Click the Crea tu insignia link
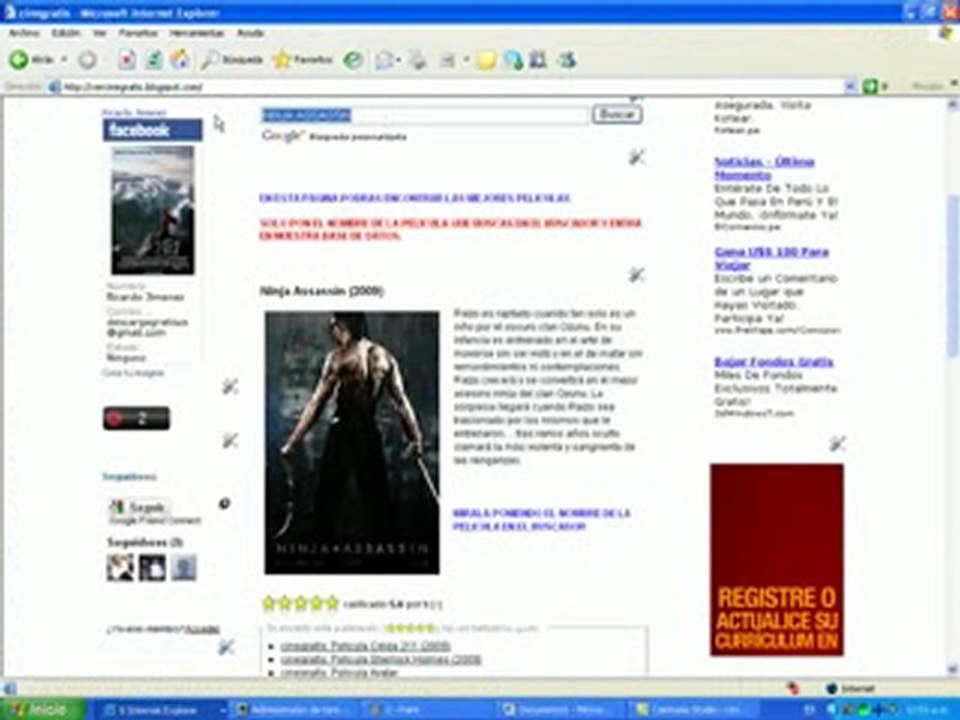The image size is (960, 720). [x=133, y=373]
